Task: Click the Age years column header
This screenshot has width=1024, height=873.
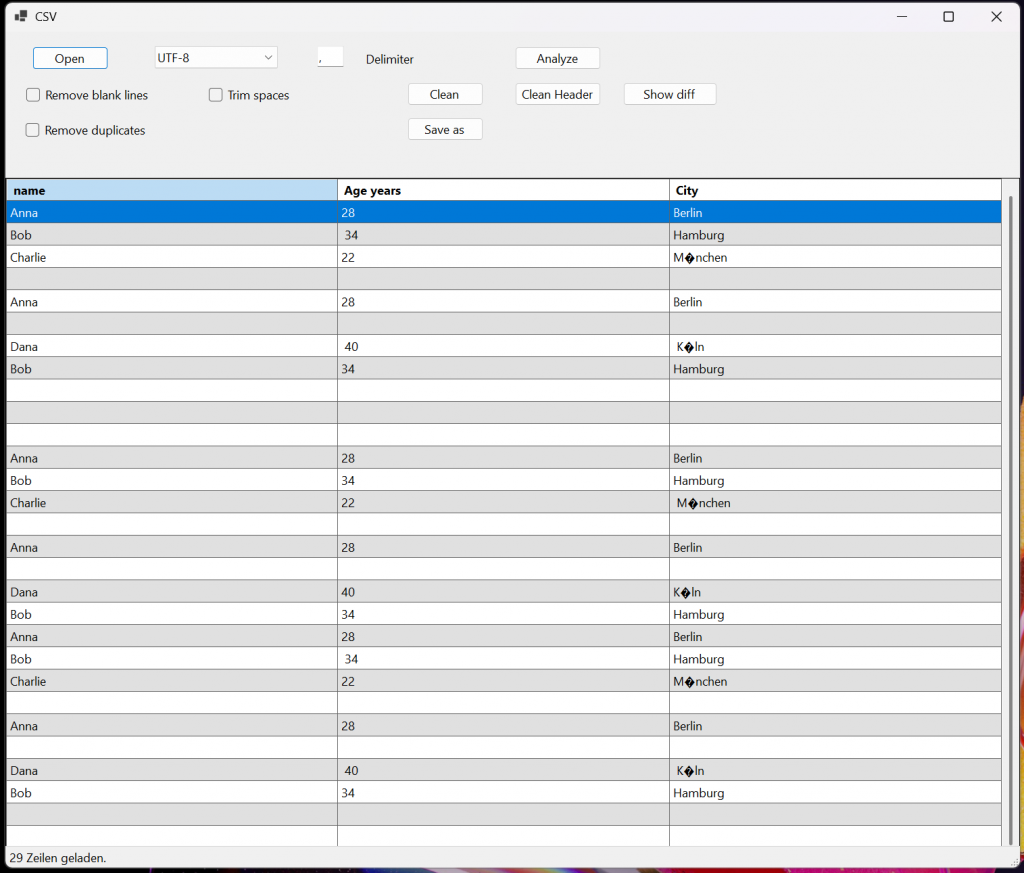Action: point(503,190)
